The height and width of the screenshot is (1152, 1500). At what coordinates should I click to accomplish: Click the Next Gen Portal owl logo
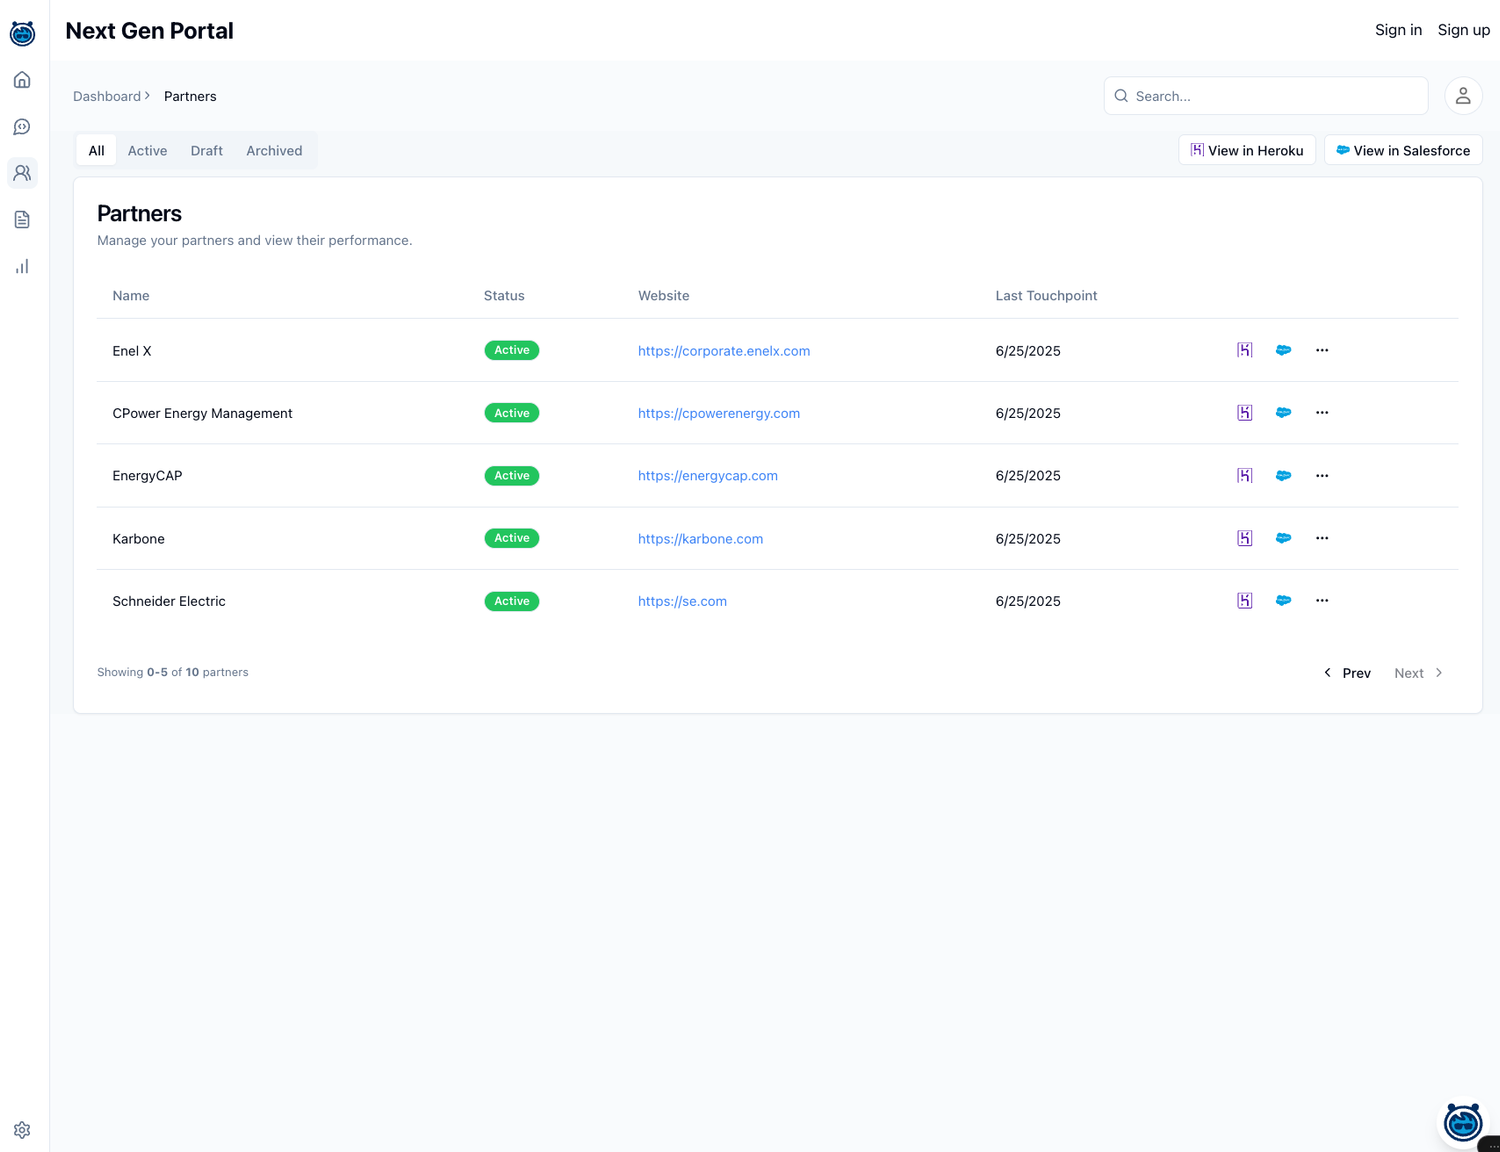pos(22,33)
